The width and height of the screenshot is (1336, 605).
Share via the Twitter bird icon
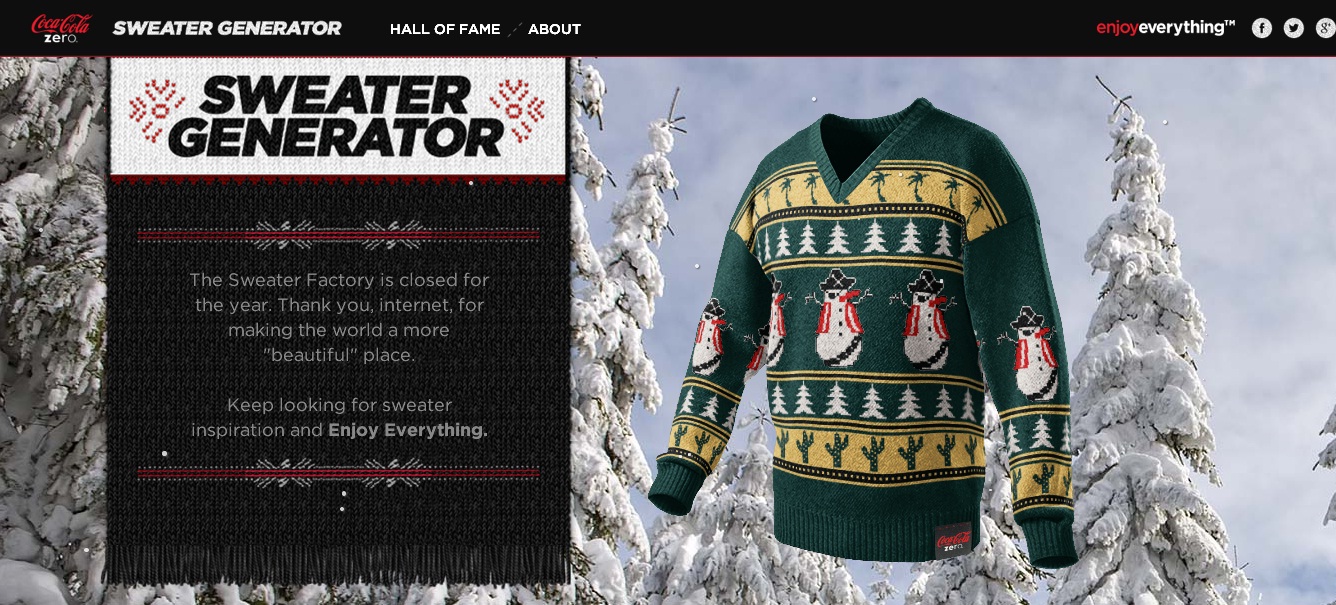pos(1294,28)
